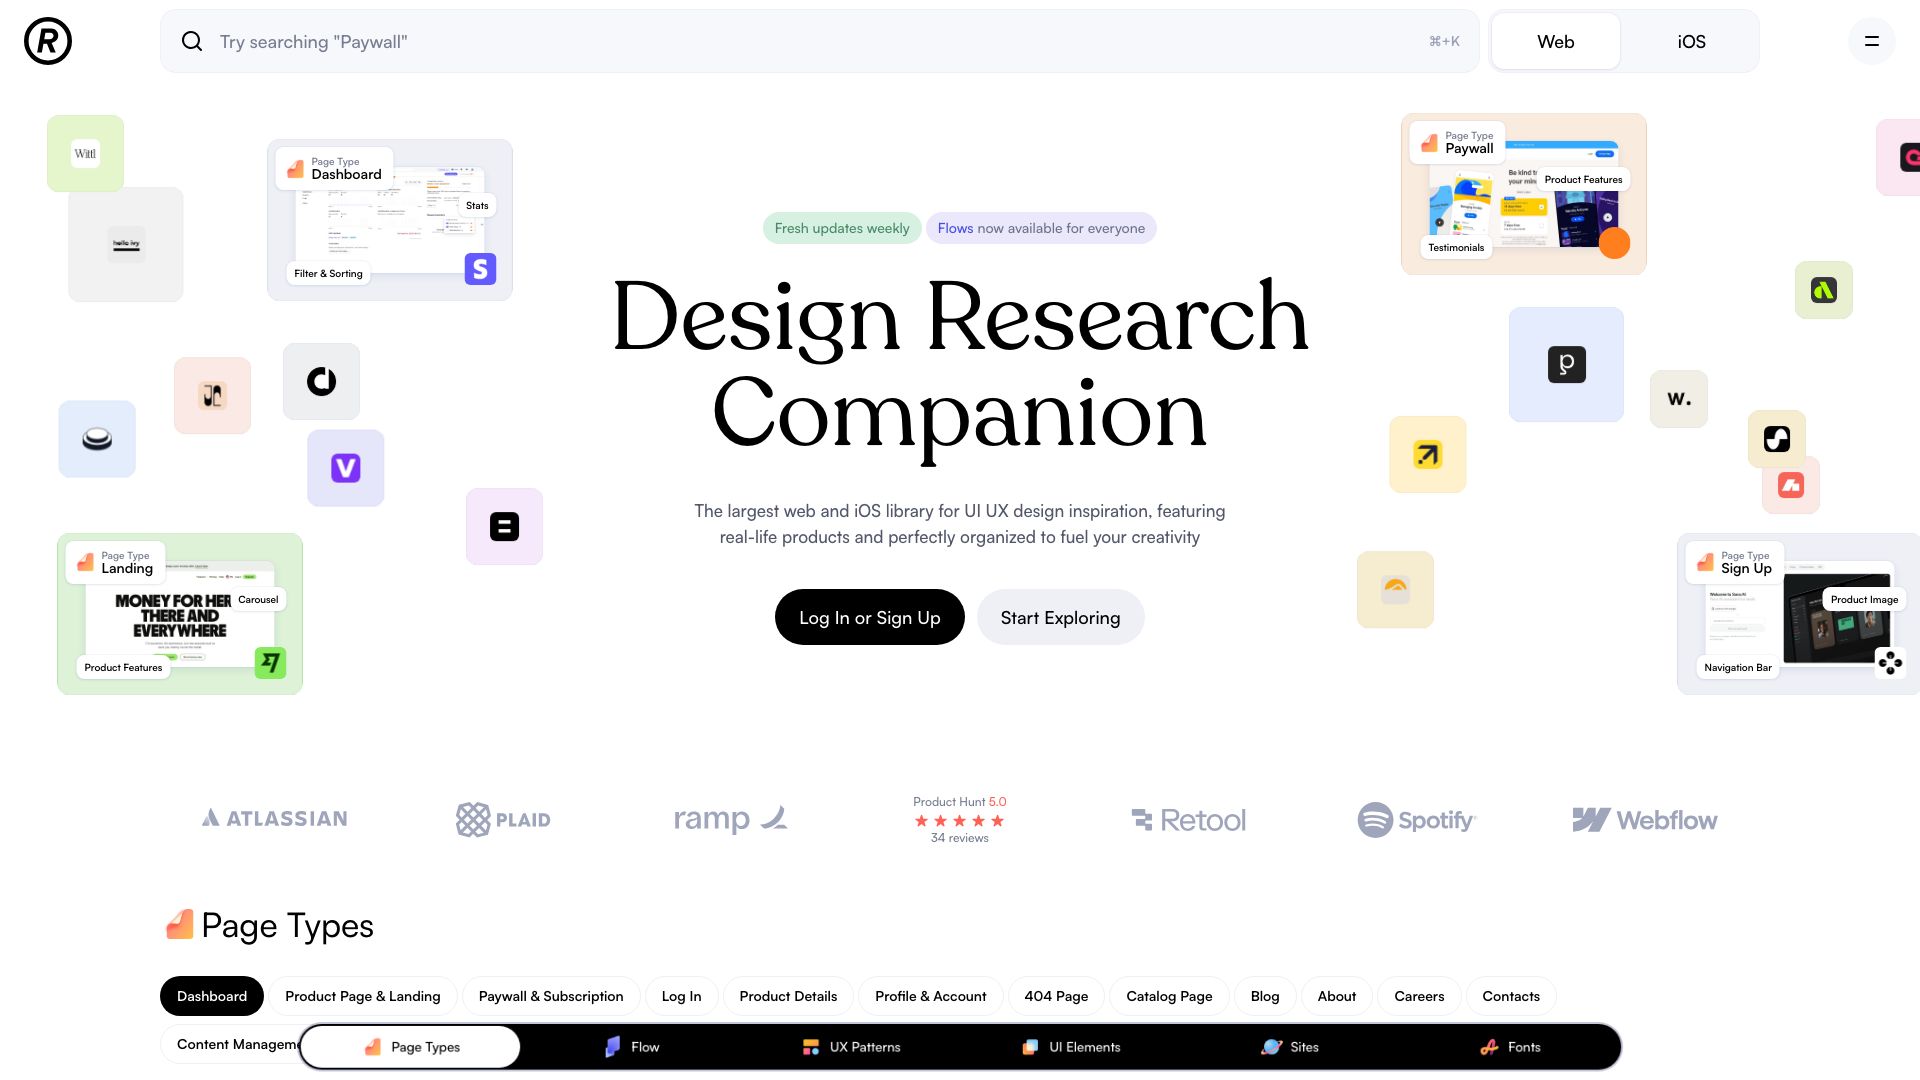This screenshot has height=1080, width=1920.
Task: Click inside the search input field
Action: coord(600,41)
